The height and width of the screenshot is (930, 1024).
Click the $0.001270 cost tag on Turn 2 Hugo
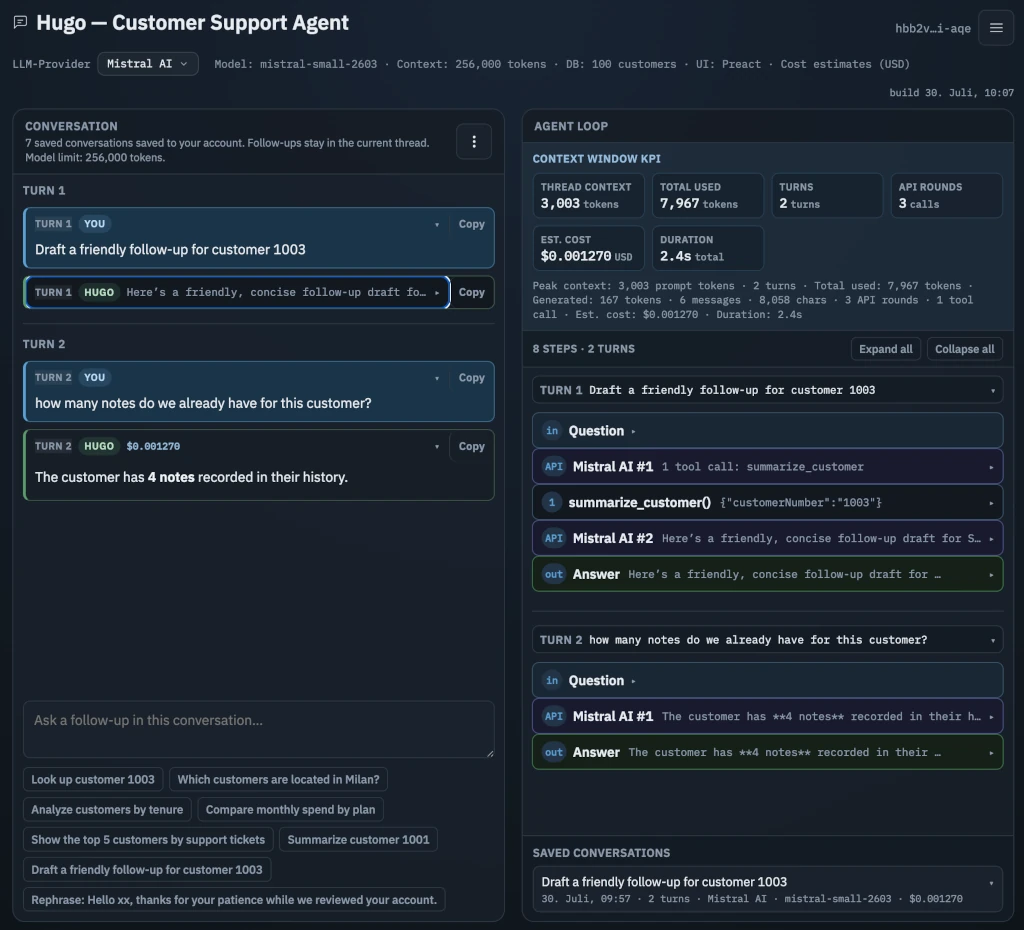click(153, 446)
